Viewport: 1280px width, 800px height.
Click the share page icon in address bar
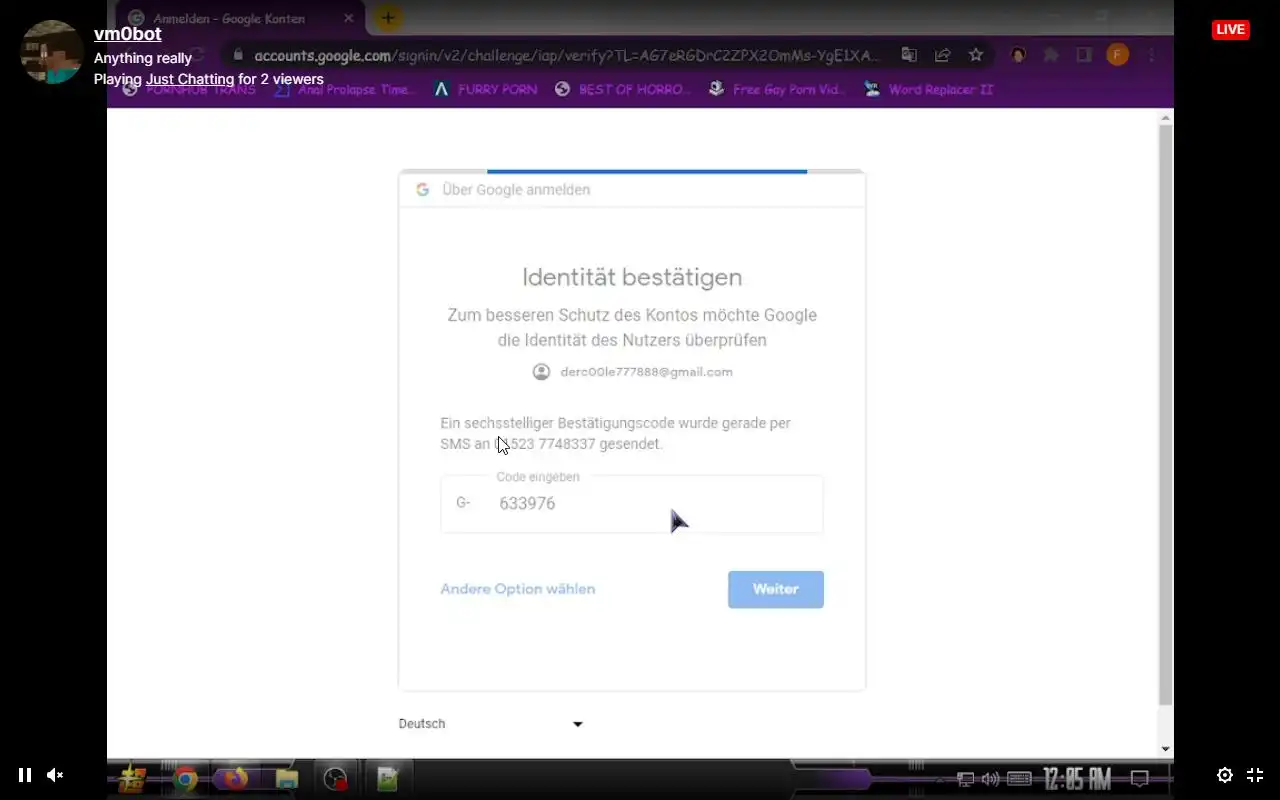point(942,55)
